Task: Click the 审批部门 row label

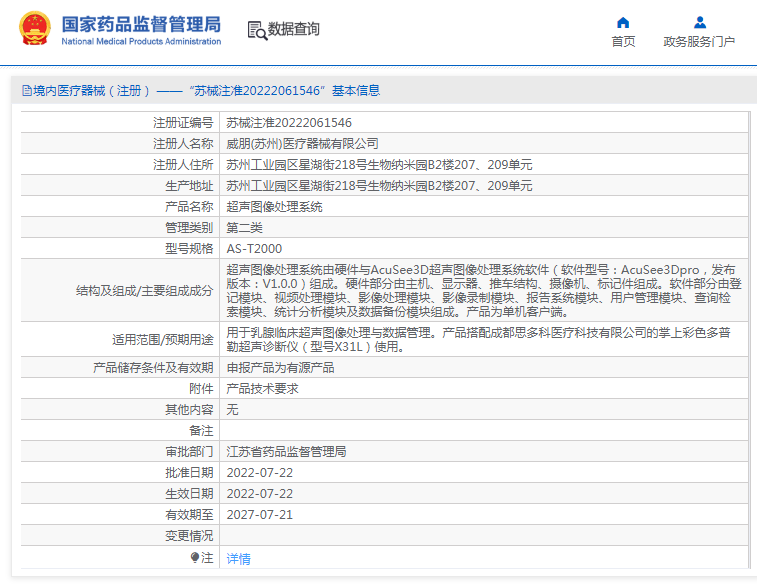Action: tap(189, 451)
